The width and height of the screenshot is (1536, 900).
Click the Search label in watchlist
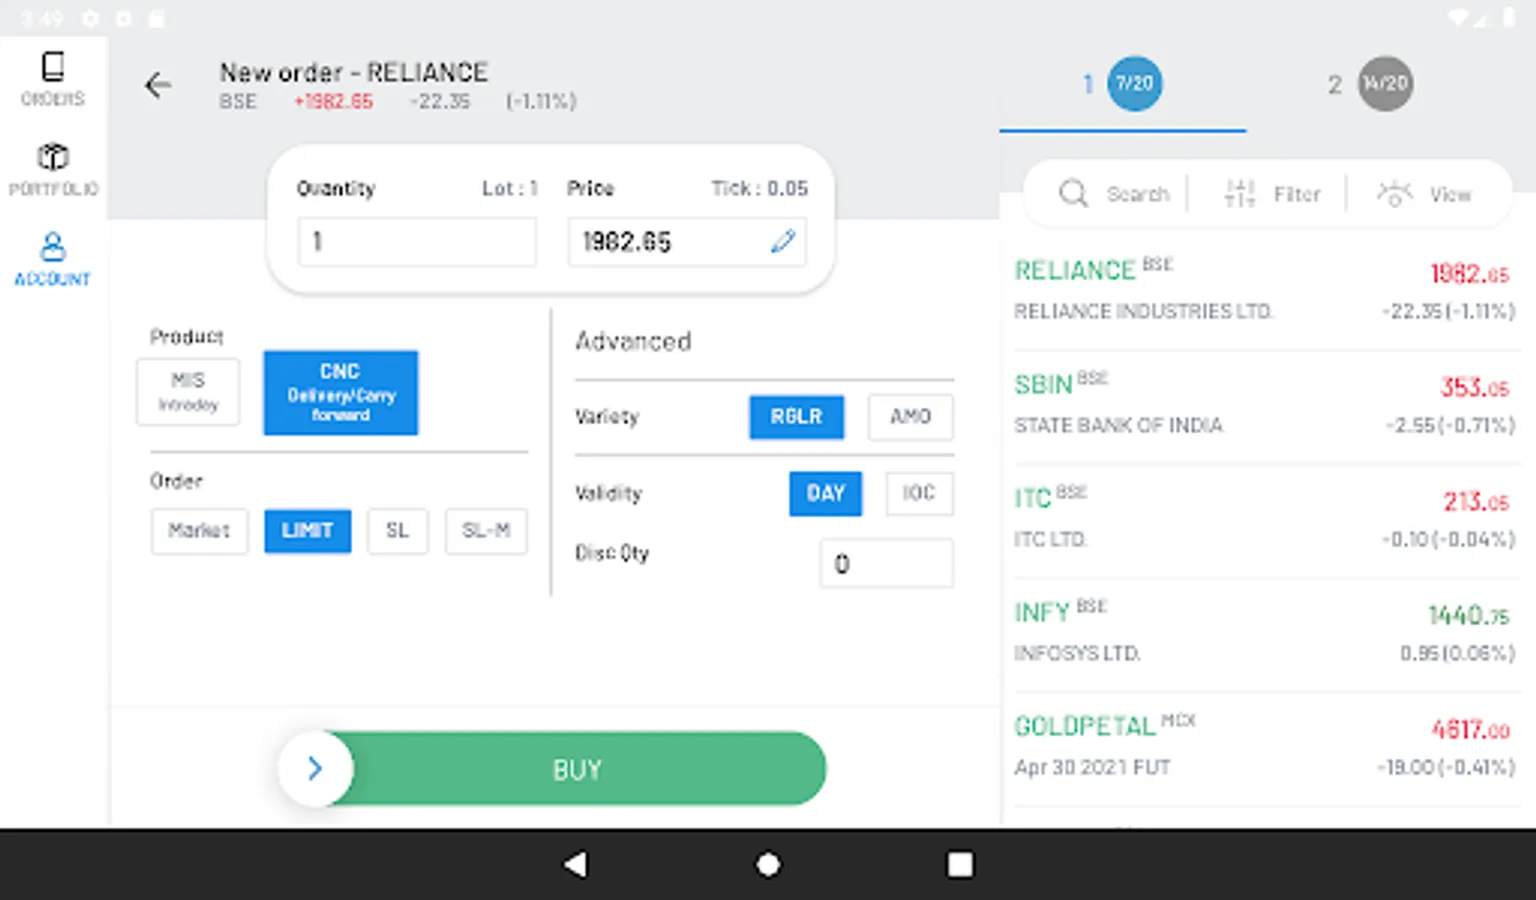click(x=1138, y=194)
